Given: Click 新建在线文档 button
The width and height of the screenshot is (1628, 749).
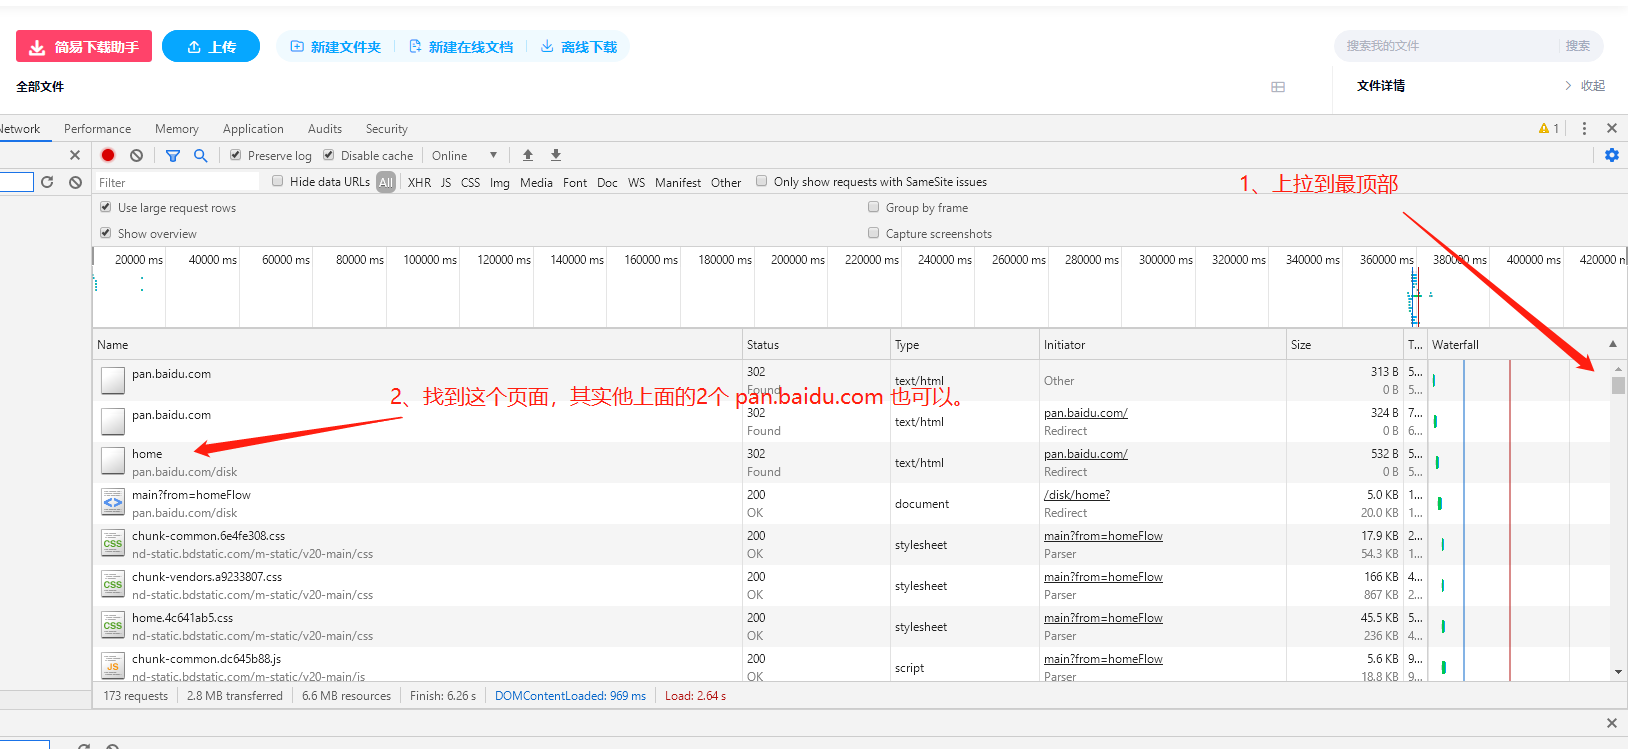Looking at the screenshot, I should click(461, 46).
